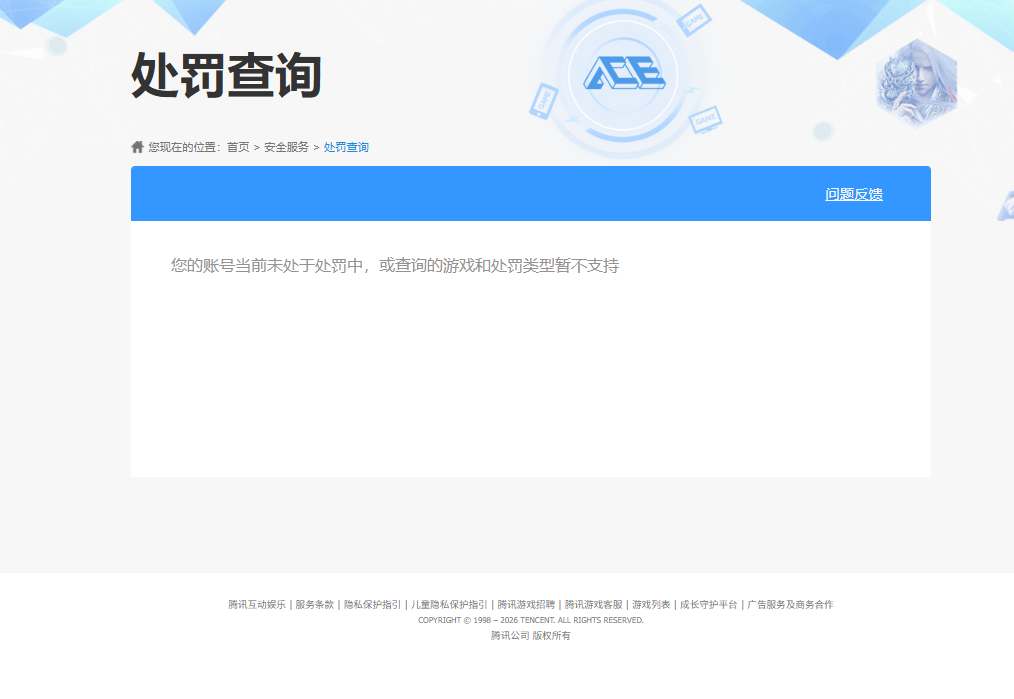Click the 您的账号当前未处于处罚中 message
Viewport: 1014px width, 699px height.
tap(395, 266)
